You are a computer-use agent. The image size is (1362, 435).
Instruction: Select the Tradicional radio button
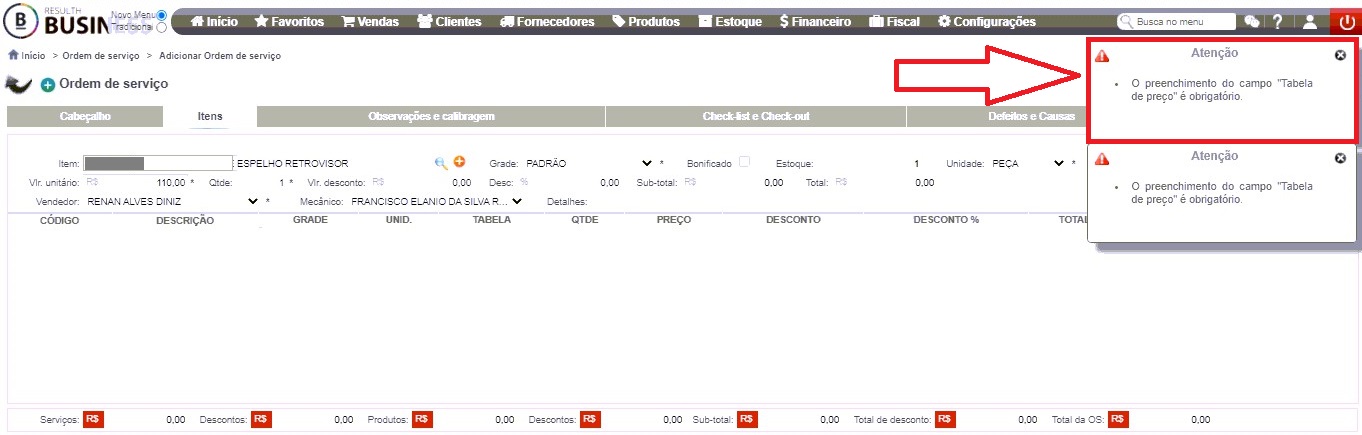[162, 28]
